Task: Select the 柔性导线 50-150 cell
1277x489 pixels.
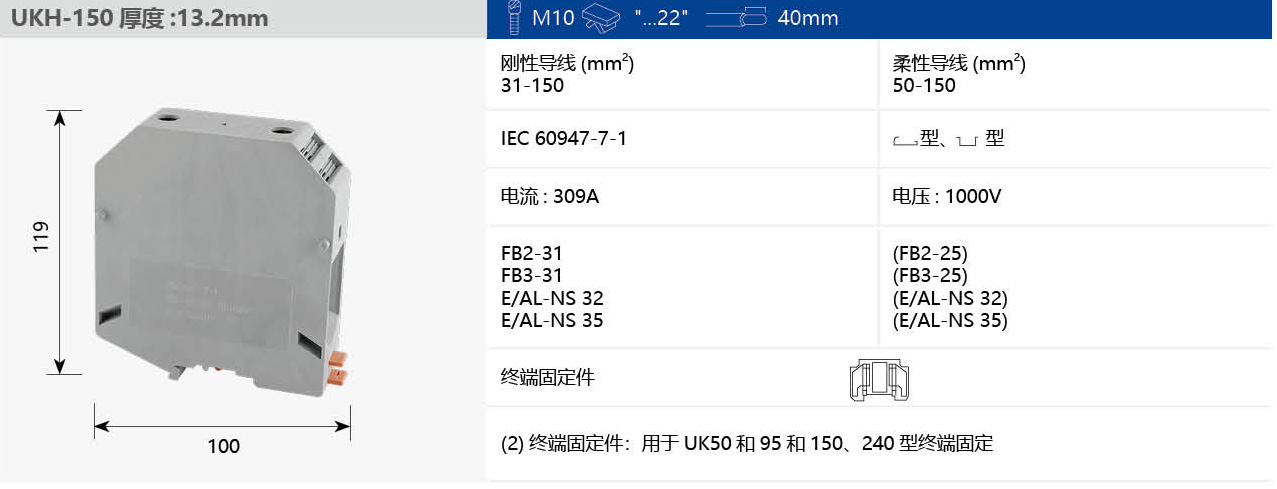Action: pos(958,74)
